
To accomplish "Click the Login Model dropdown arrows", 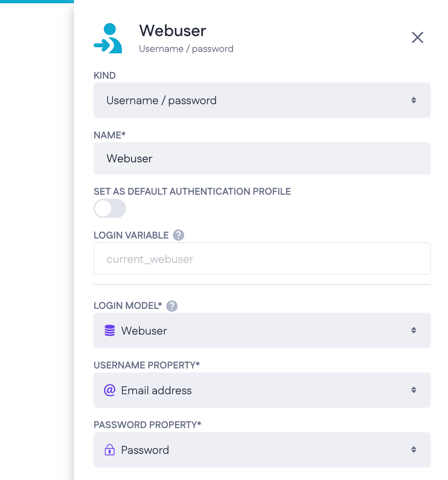I will 413,330.
